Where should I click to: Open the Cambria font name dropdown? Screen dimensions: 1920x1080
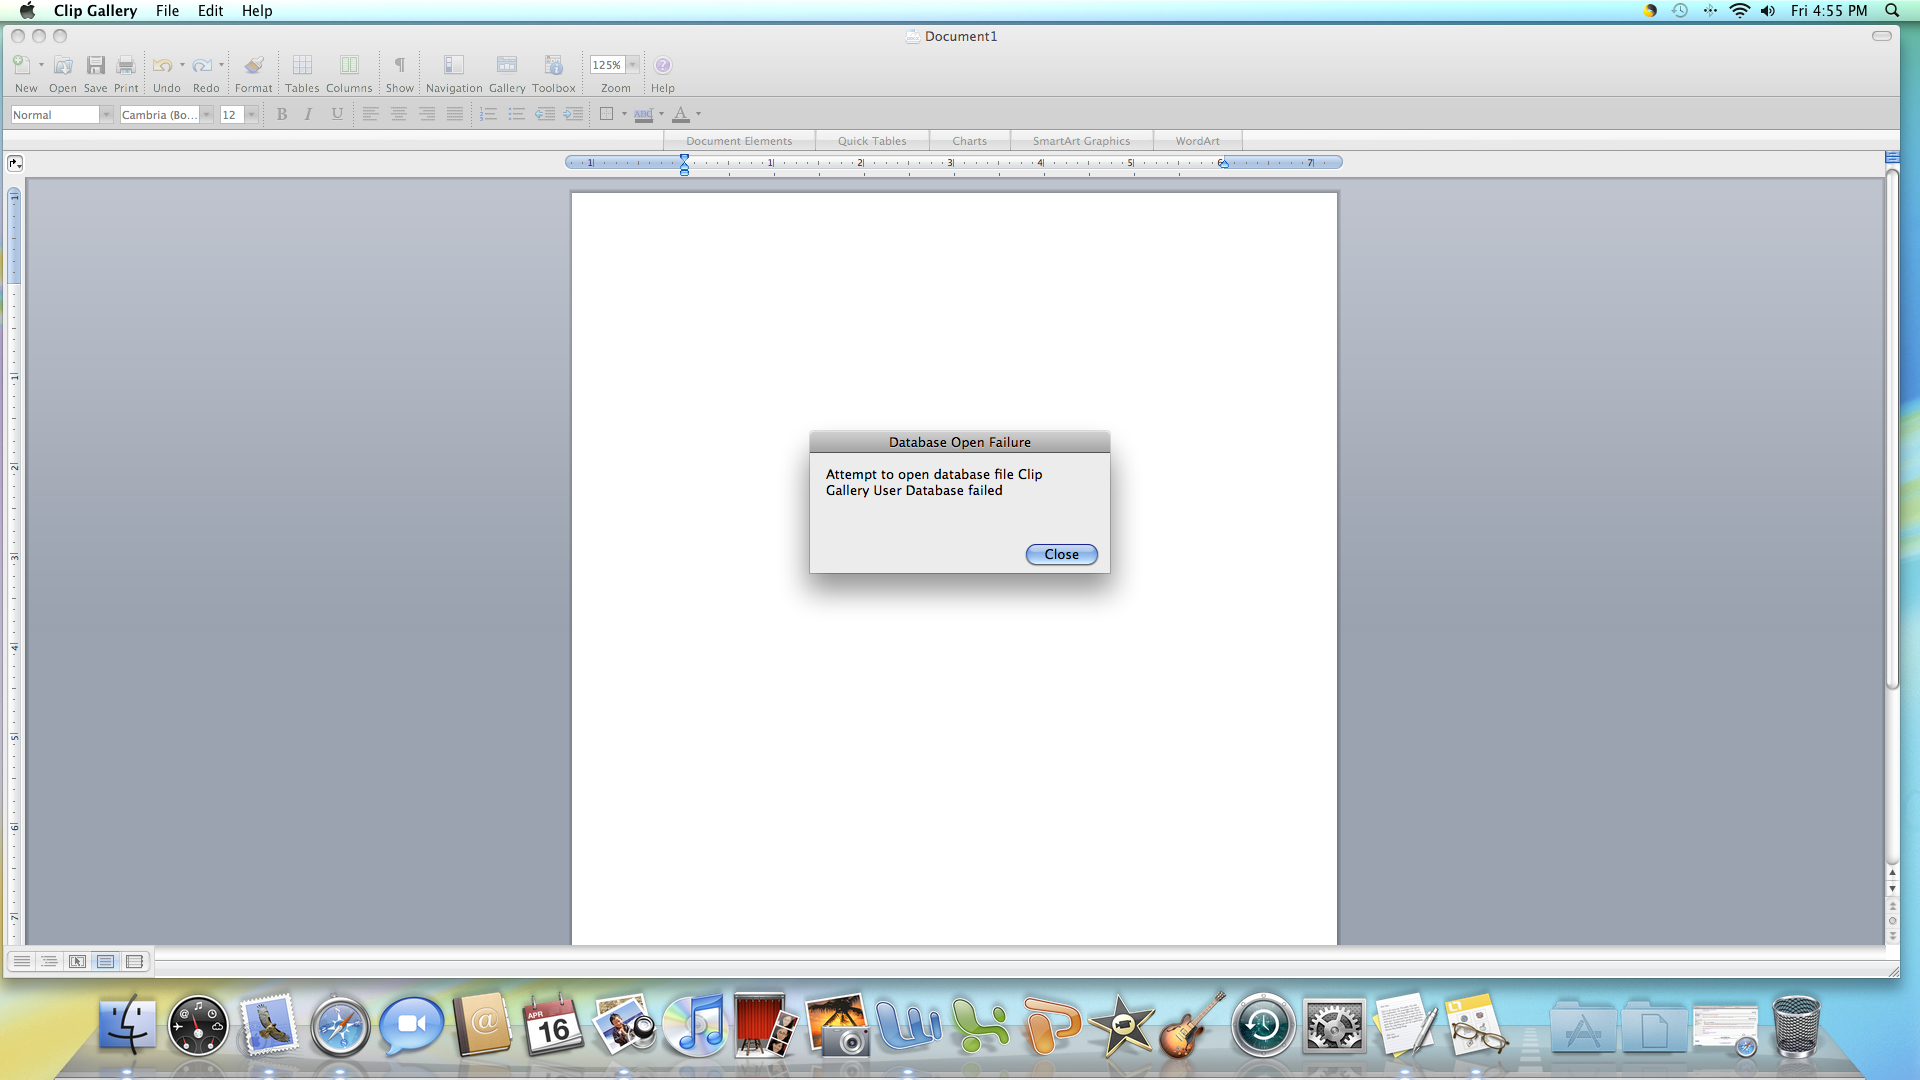click(207, 115)
